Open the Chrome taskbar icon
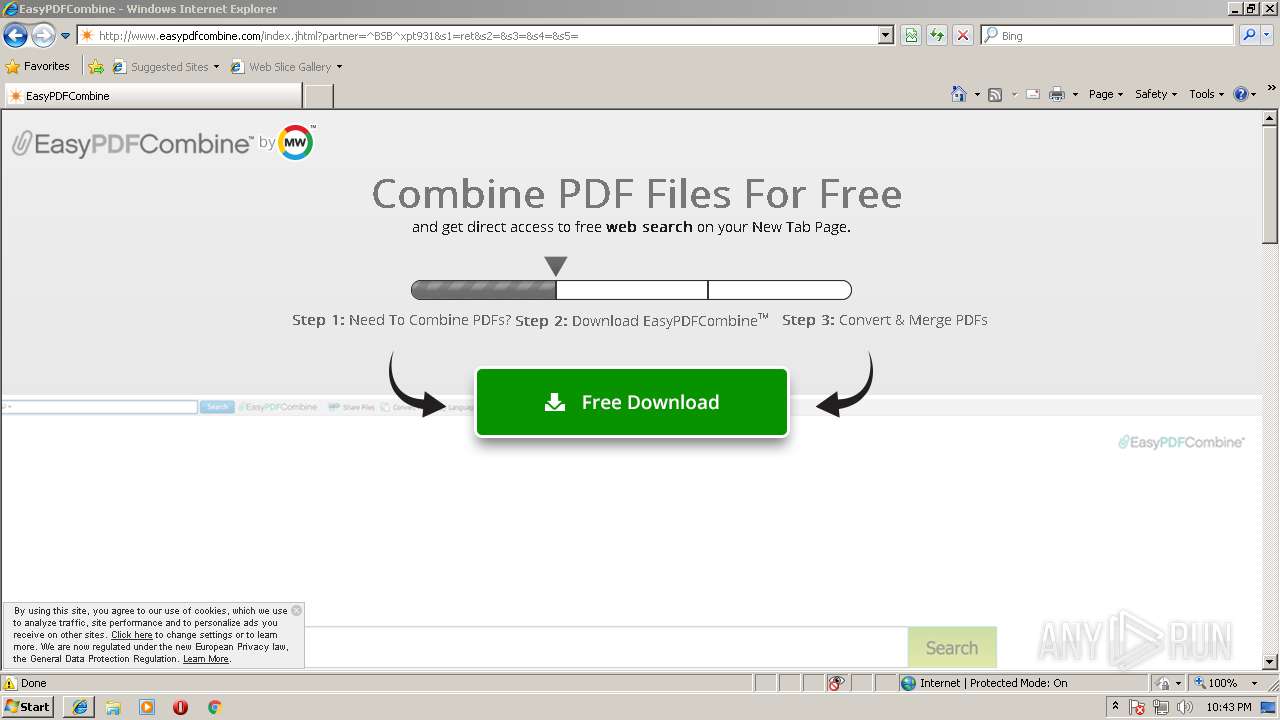This screenshot has width=1280, height=720. click(214, 707)
